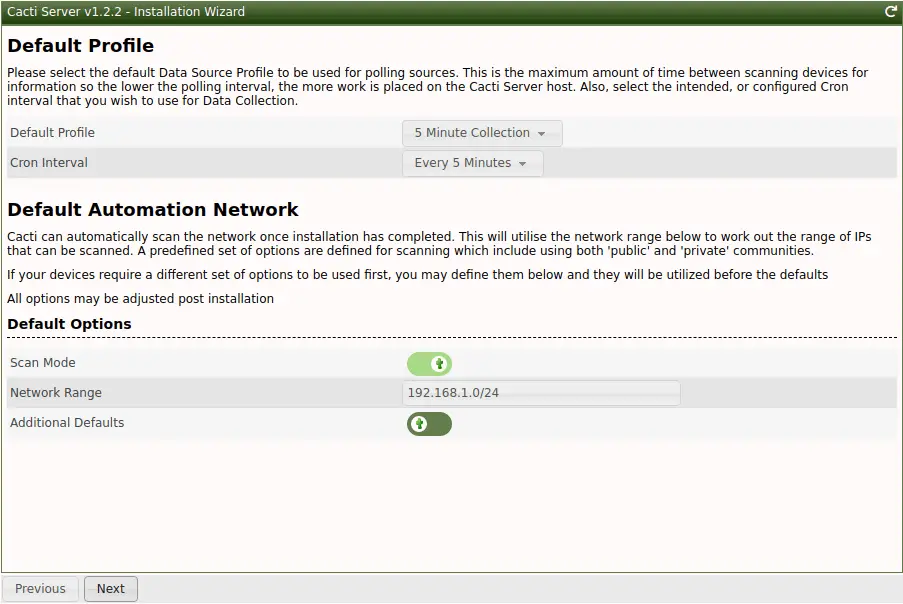This screenshot has height=604, width=903.
Task: Click the Default Automation Network heading
Action: 153,210
